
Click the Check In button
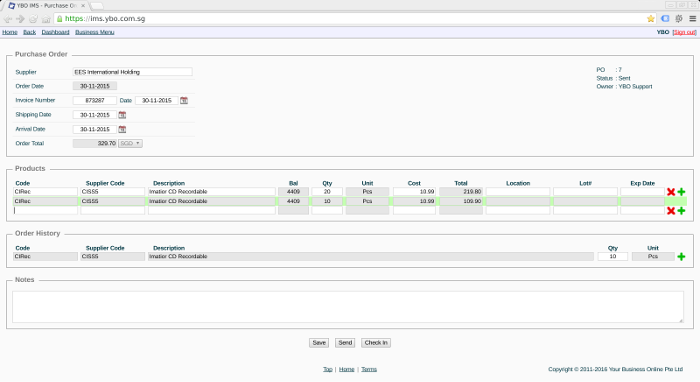click(376, 343)
